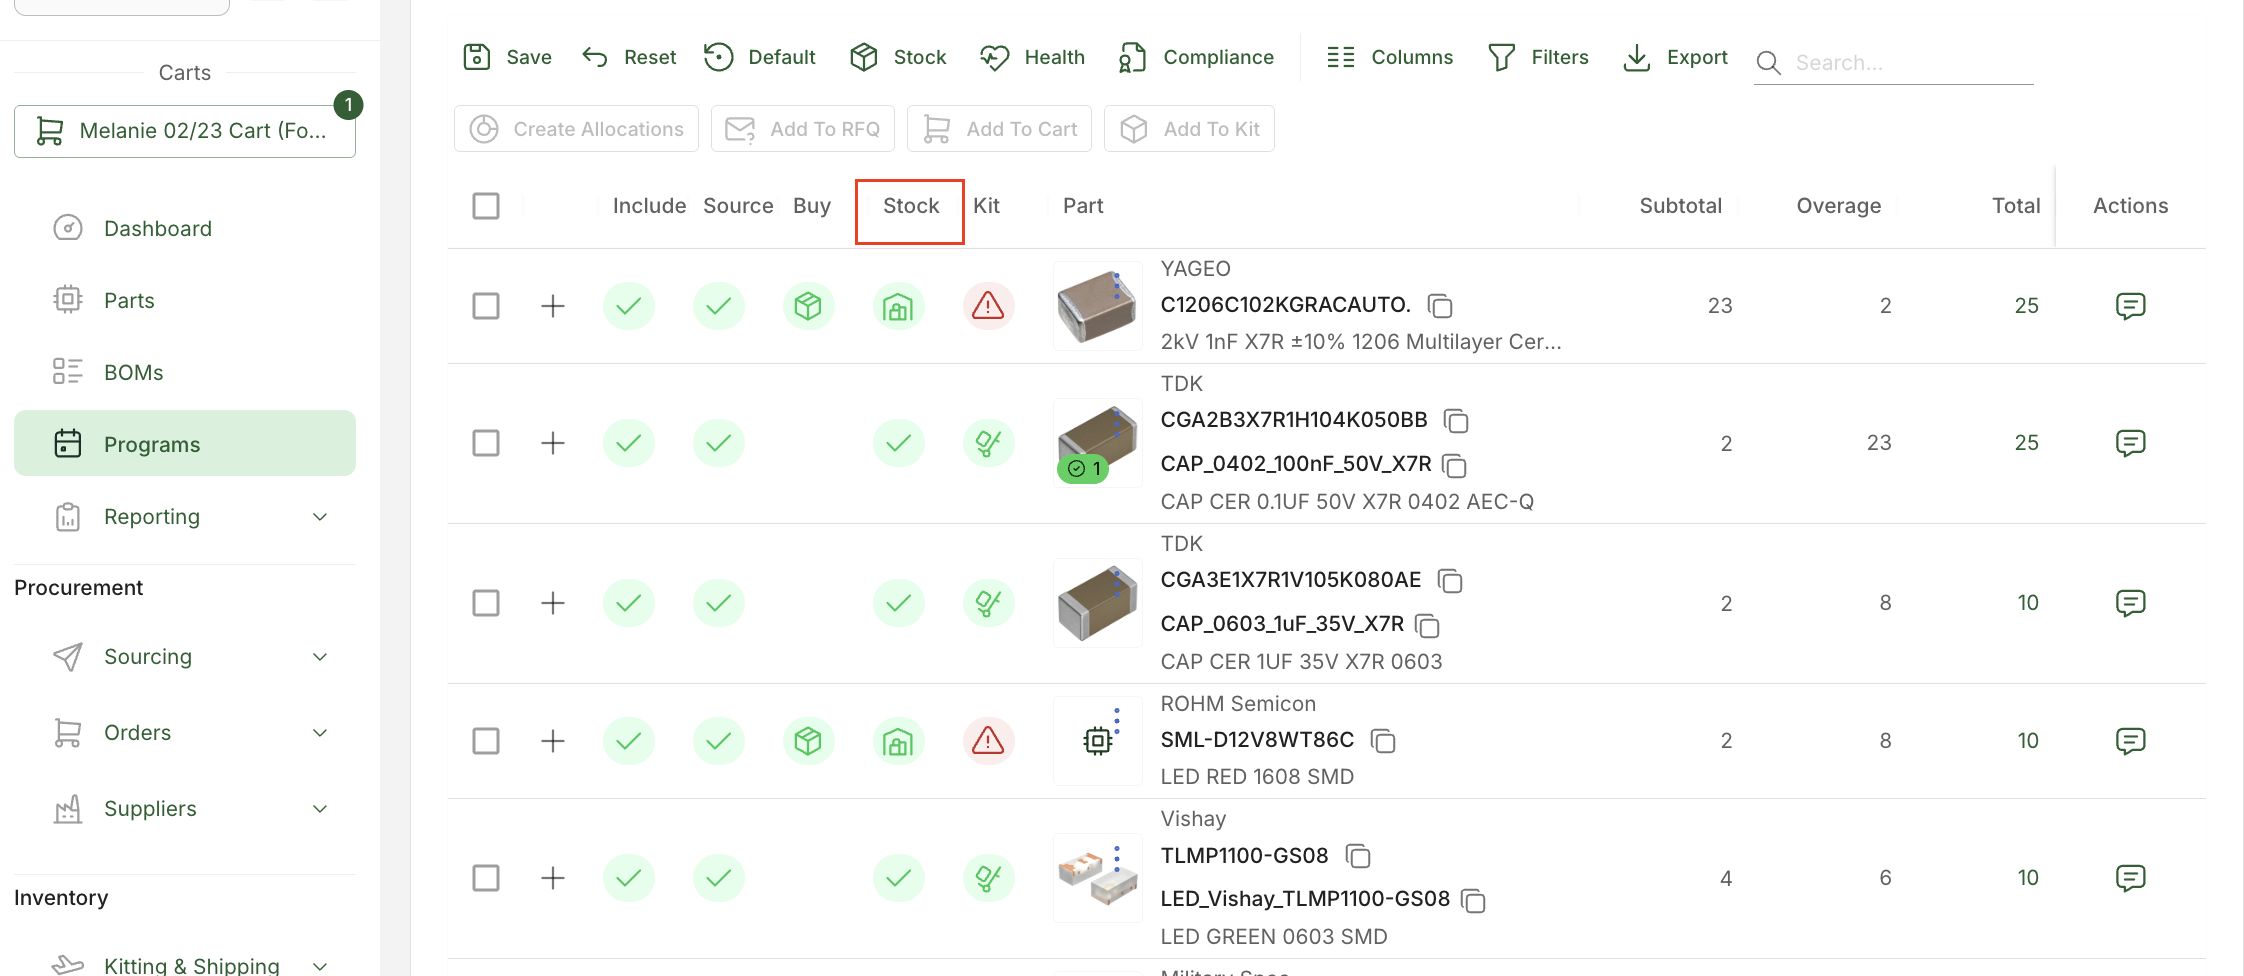Check the TLMP1100-GS08 row checkbox
2244x976 pixels.
[486, 878]
